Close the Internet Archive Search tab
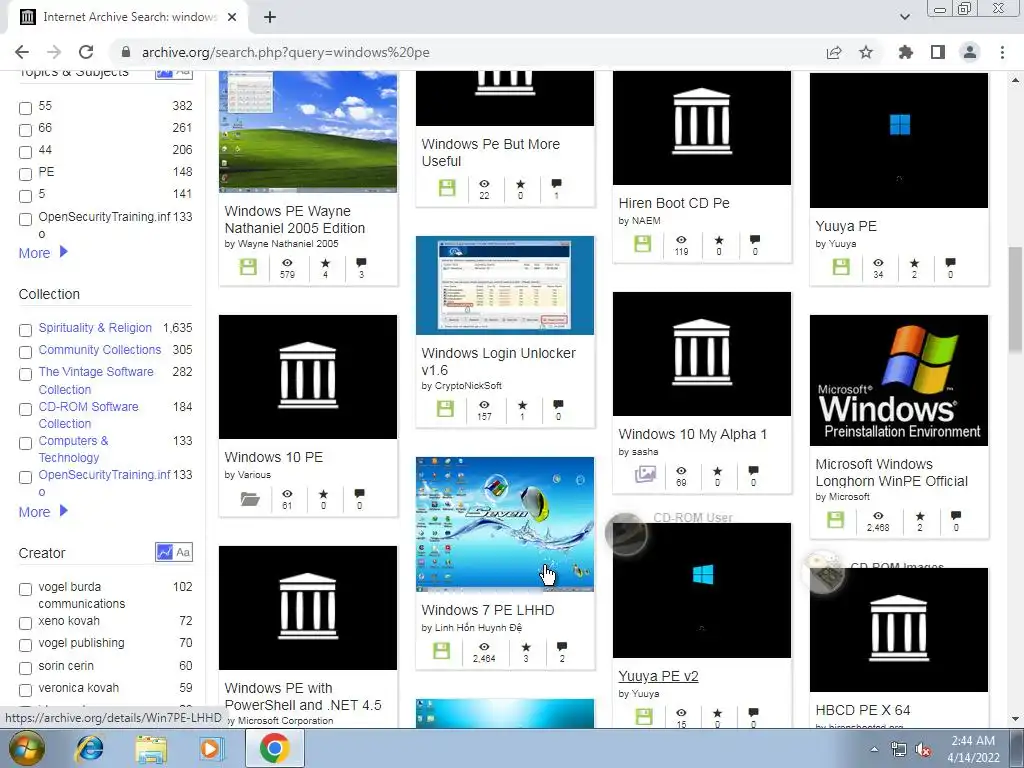The image size is (1024, 768). click(232, 17)
